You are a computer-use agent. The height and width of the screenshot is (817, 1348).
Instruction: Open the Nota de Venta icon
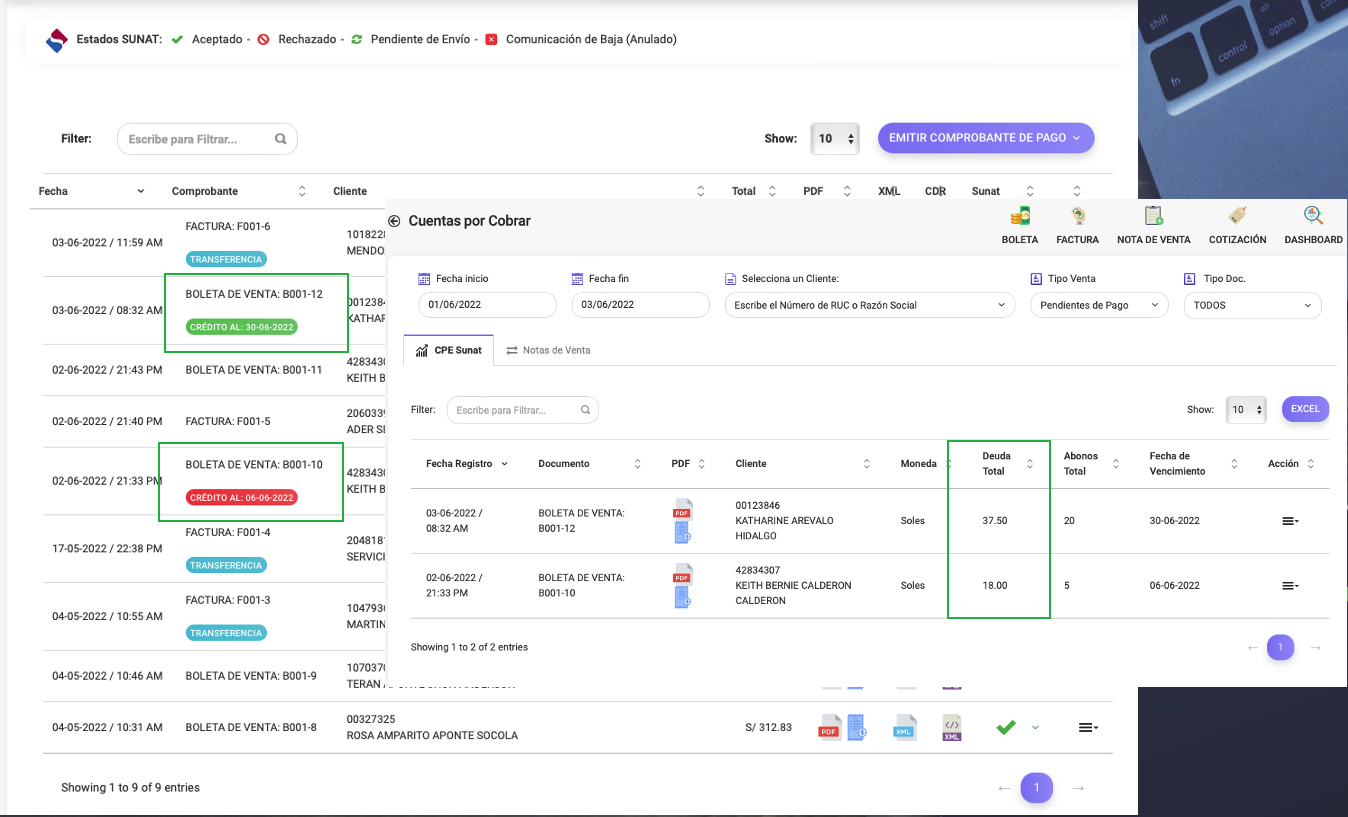[1153, 217]
